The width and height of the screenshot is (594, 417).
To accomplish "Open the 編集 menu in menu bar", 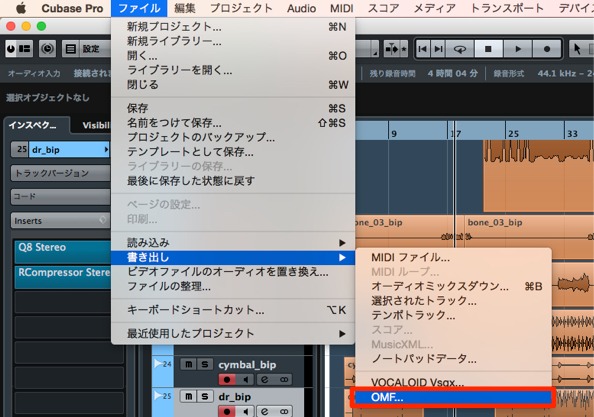I will click(x=185, y=8).
